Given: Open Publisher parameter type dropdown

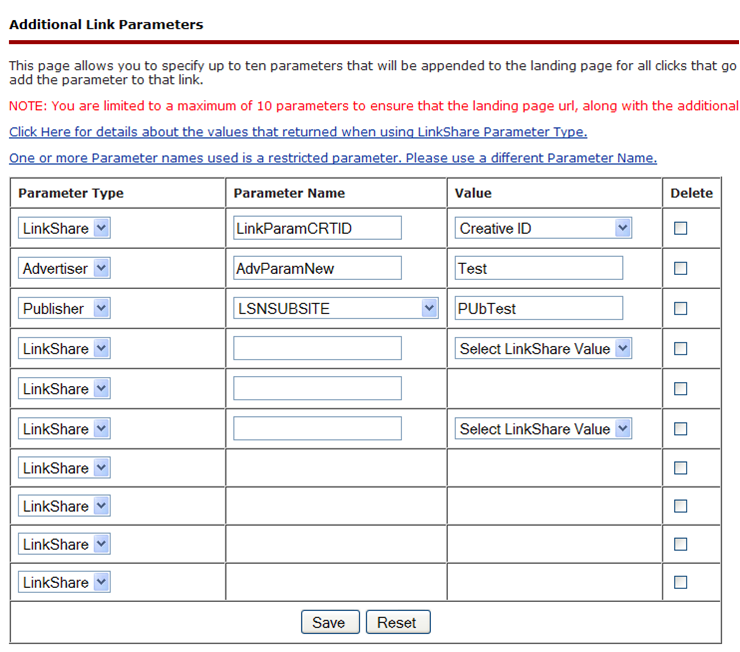Looking at the screenshot, I should click(64, 308).
